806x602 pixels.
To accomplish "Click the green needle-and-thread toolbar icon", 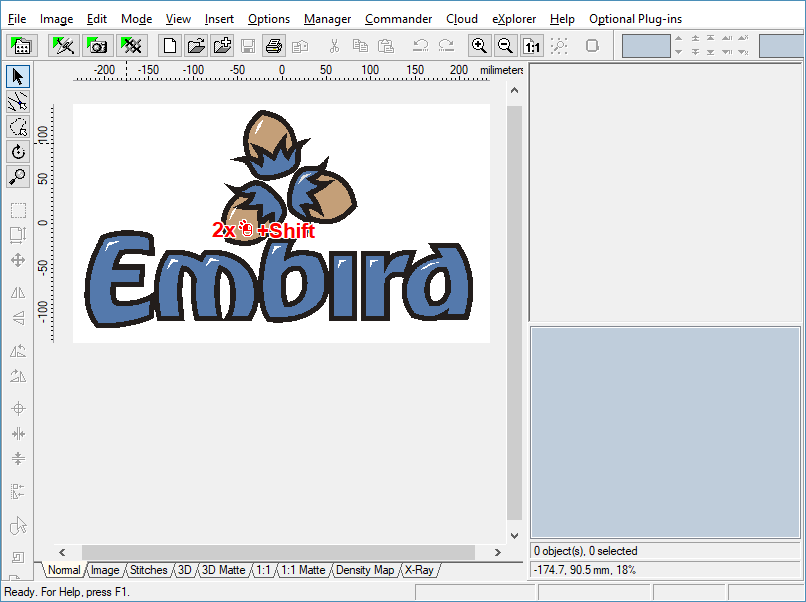I will 64,46.
